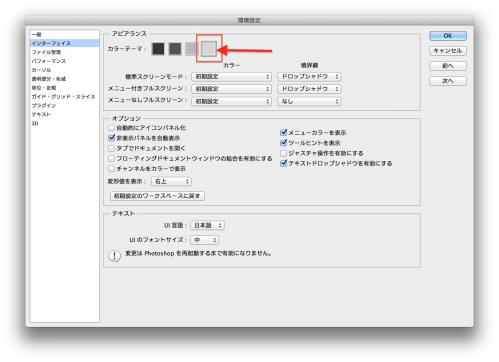Enable タブでドキュメントを開く checkbox

[x=112, y=148]
